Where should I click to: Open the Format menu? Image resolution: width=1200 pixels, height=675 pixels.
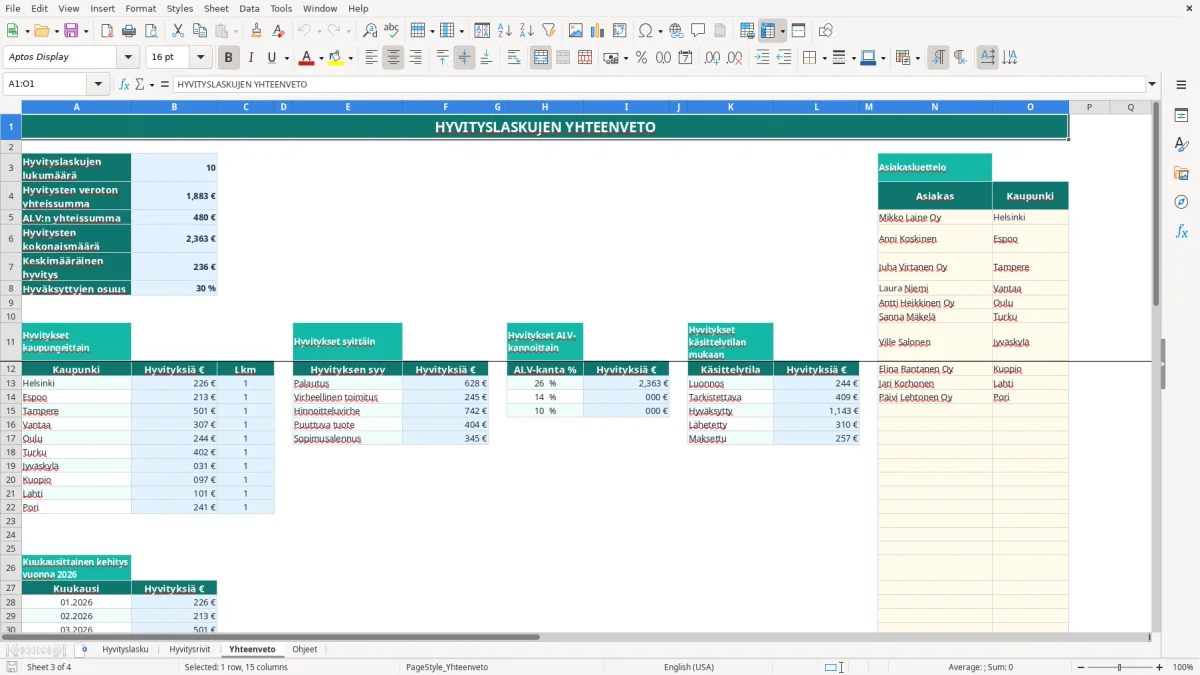140,8
